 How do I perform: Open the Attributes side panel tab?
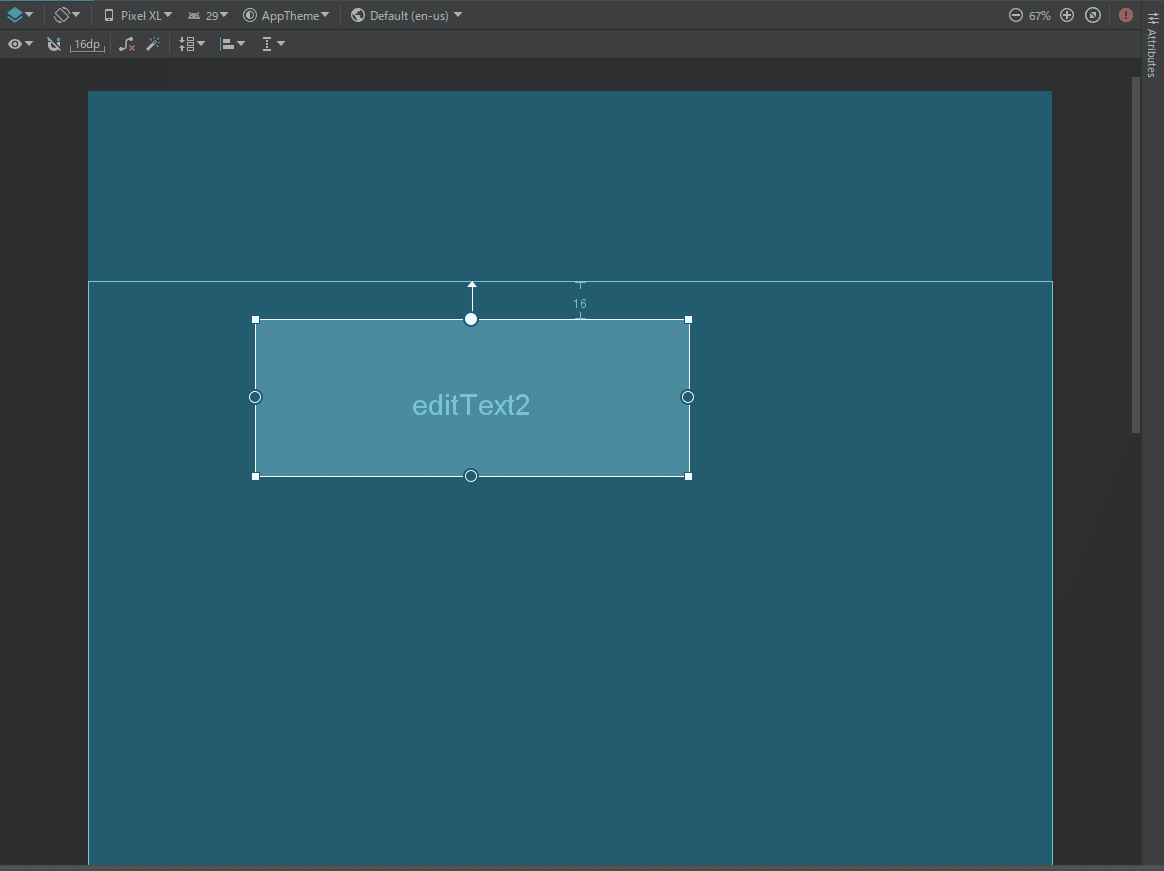tap(1152, 45)
